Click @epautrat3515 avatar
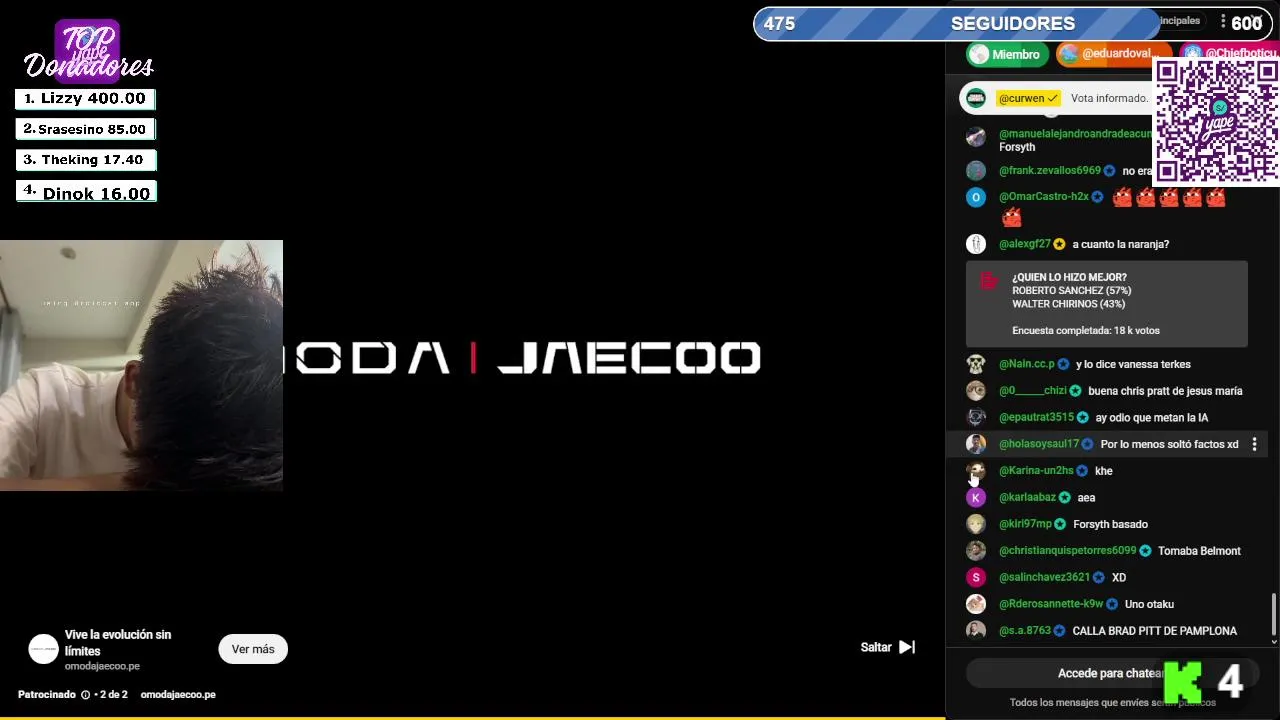Screen dimensions: 1280x720 pyautogui.click(x=976, y=417)
